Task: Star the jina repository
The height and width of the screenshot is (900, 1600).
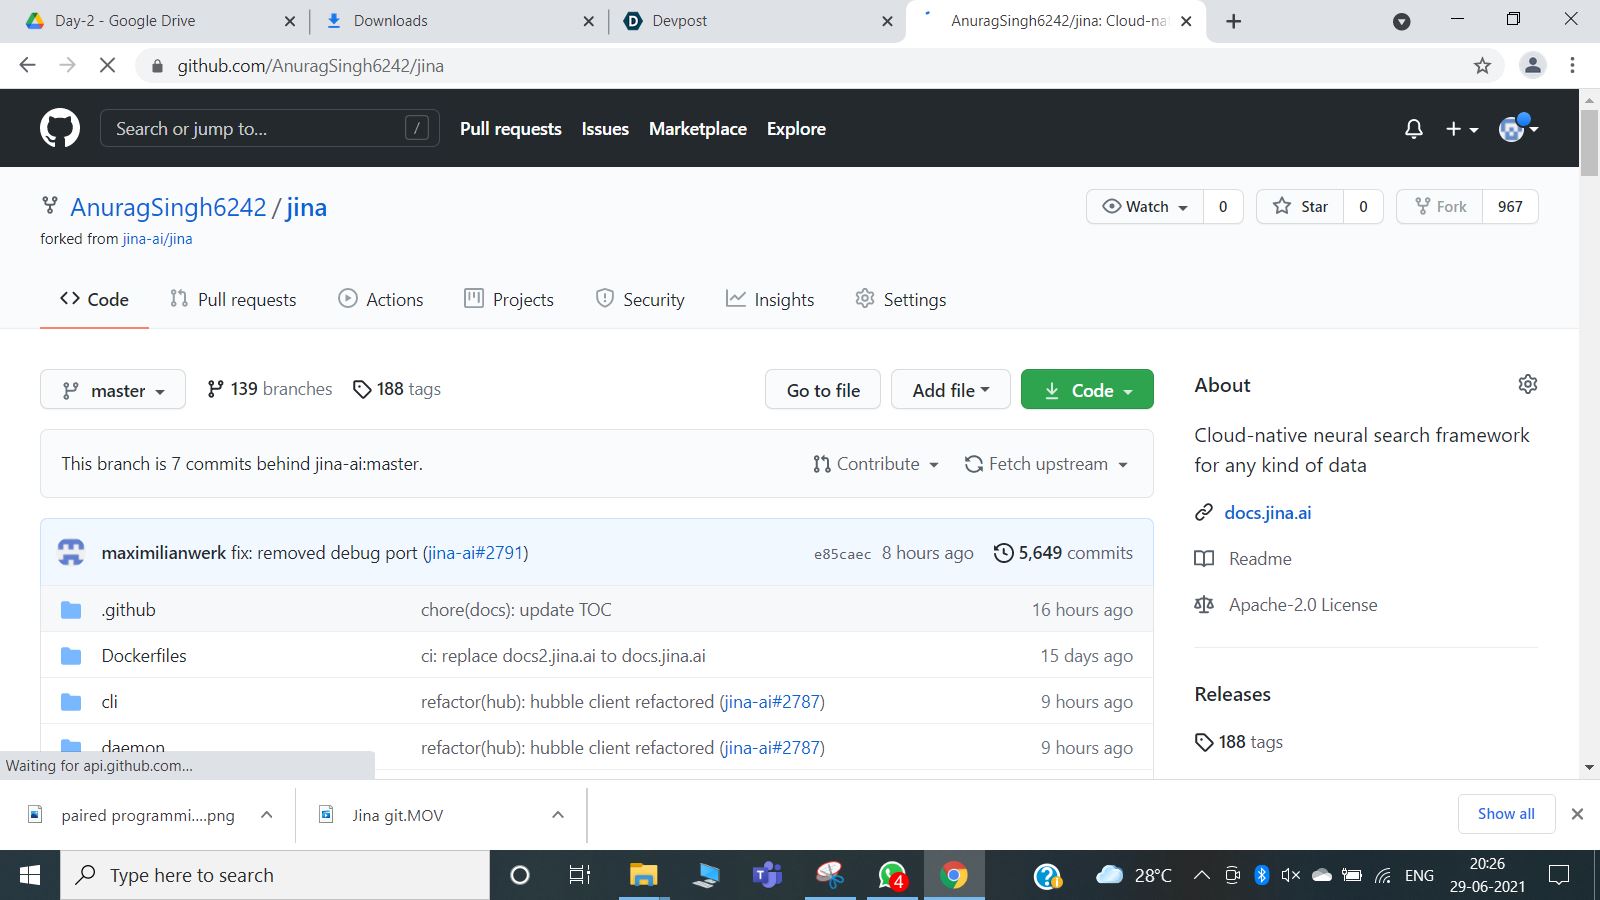Action: (1300, 207)
